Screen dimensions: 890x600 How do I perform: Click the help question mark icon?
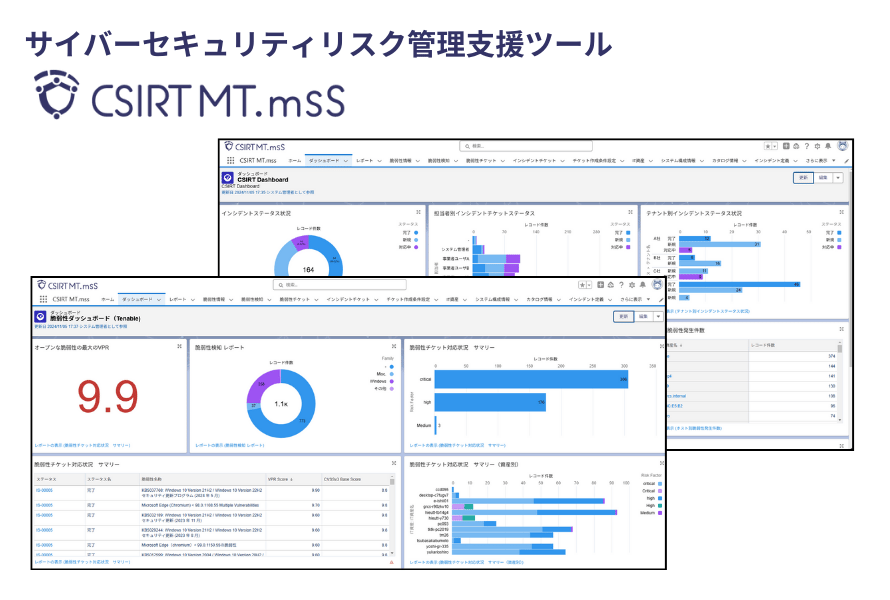(621, 284)
